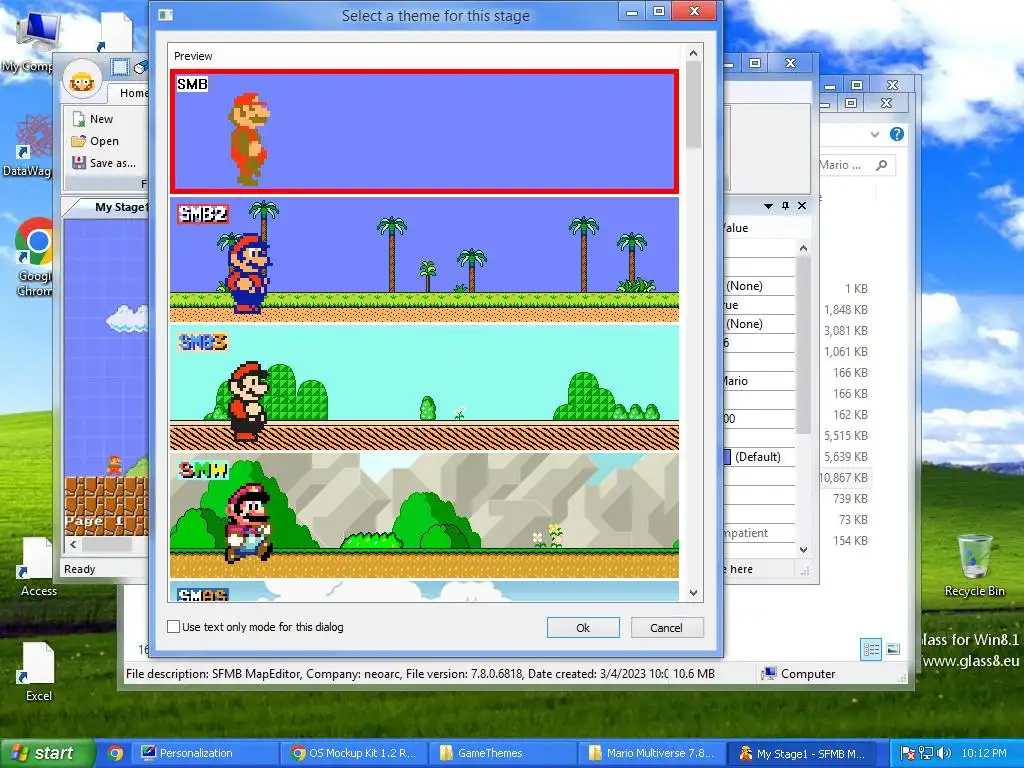Screen dimensions: 1024x768
Task: Open the Recycle Bin on the desktop
Action: 974,566
